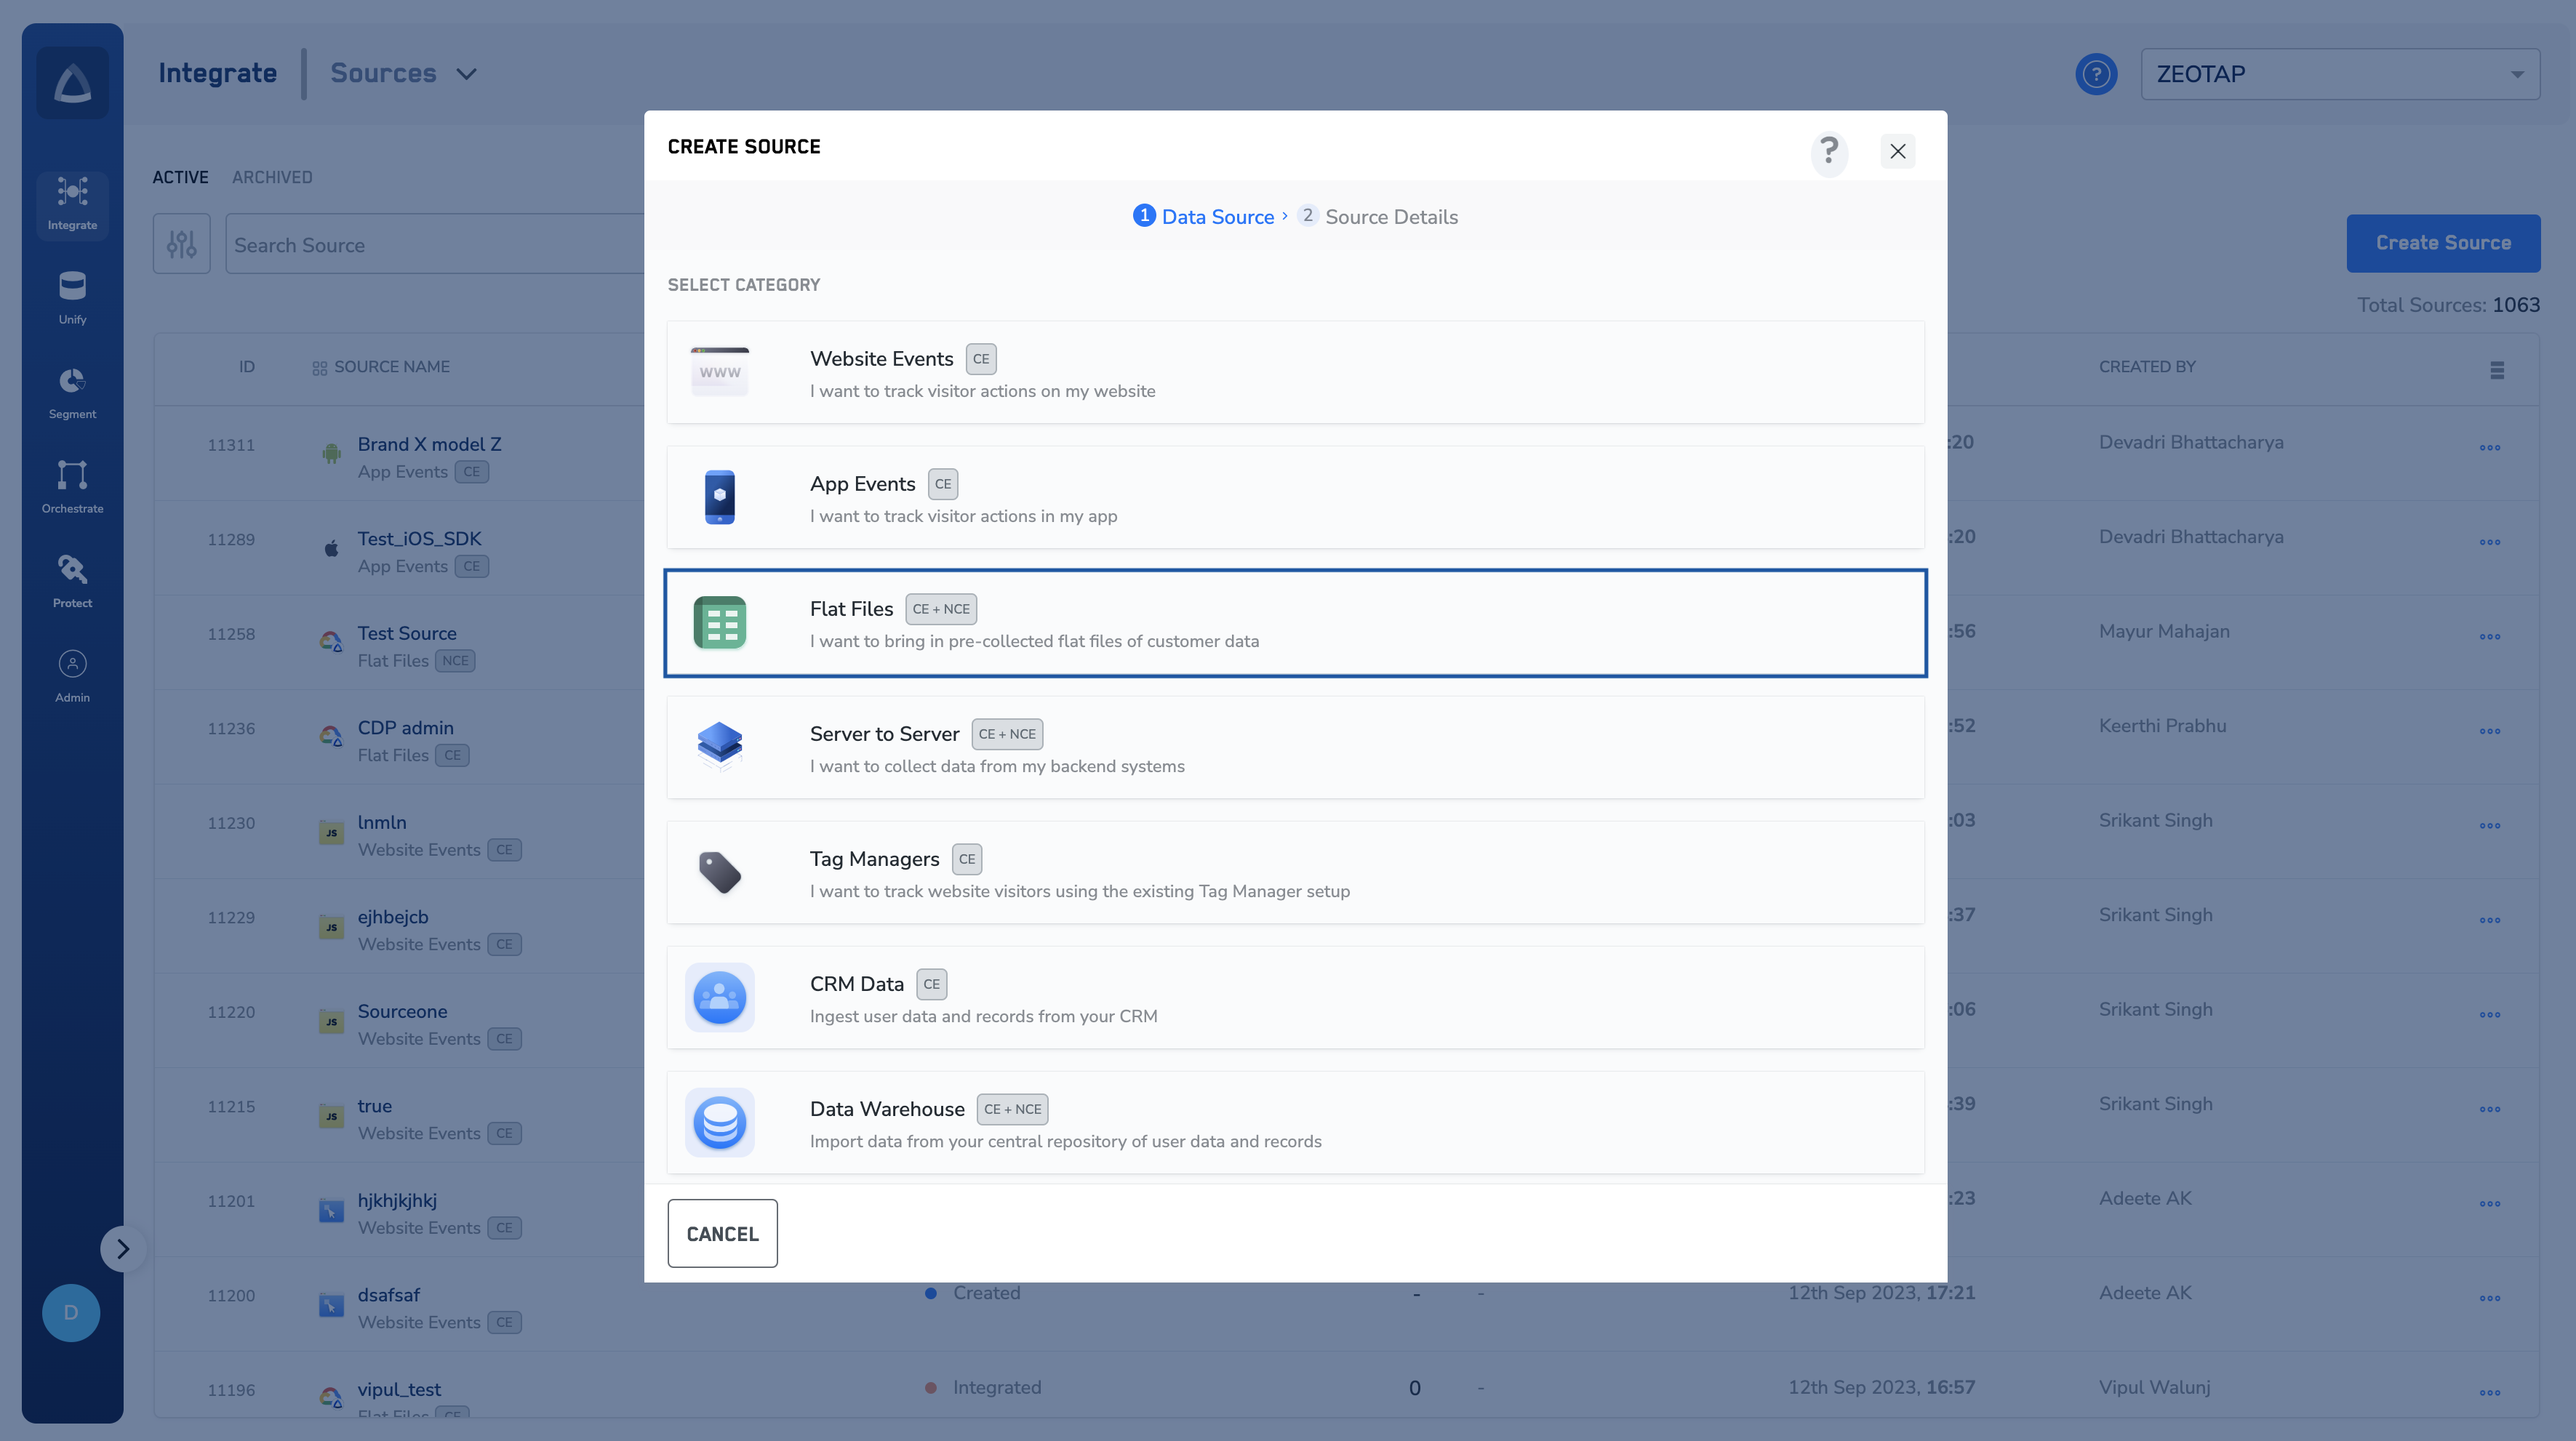
Task: Click the dialog help question mark icon
Action: pyautogui.click(x=1829, y=151)
